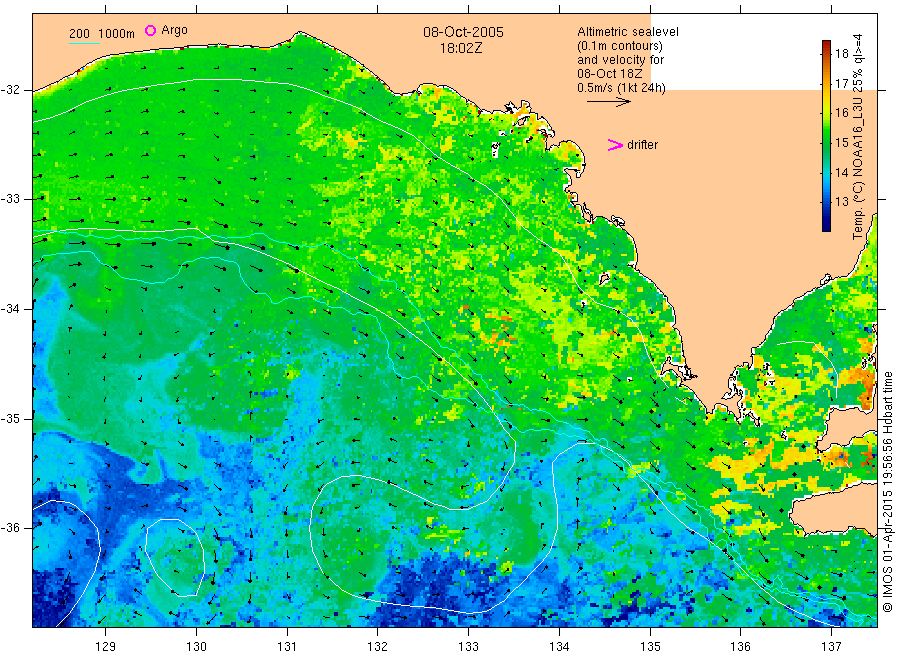Click the magenta drifter arrow symbol

coord(615,145)
